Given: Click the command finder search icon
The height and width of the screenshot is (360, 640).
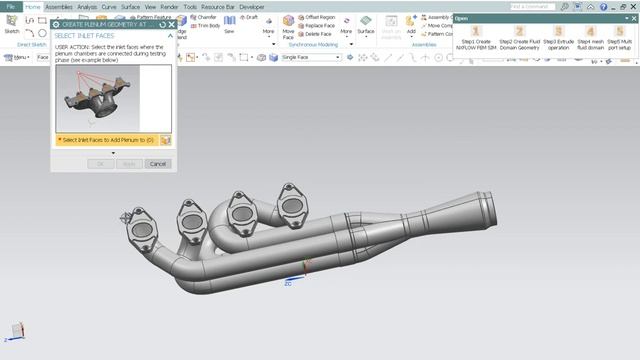Looking at the screenshot, I should tap(564, 7).
